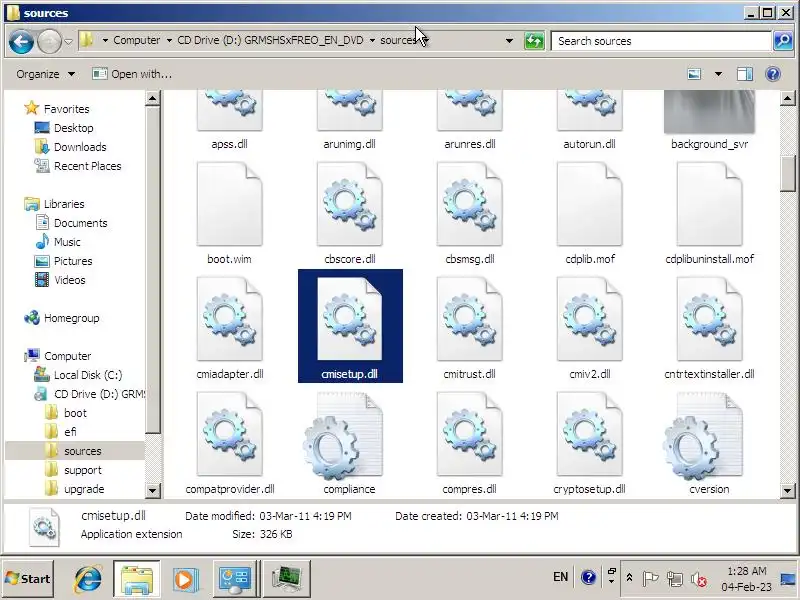Select the cbsmsg.dll file icon

point(469,204)
